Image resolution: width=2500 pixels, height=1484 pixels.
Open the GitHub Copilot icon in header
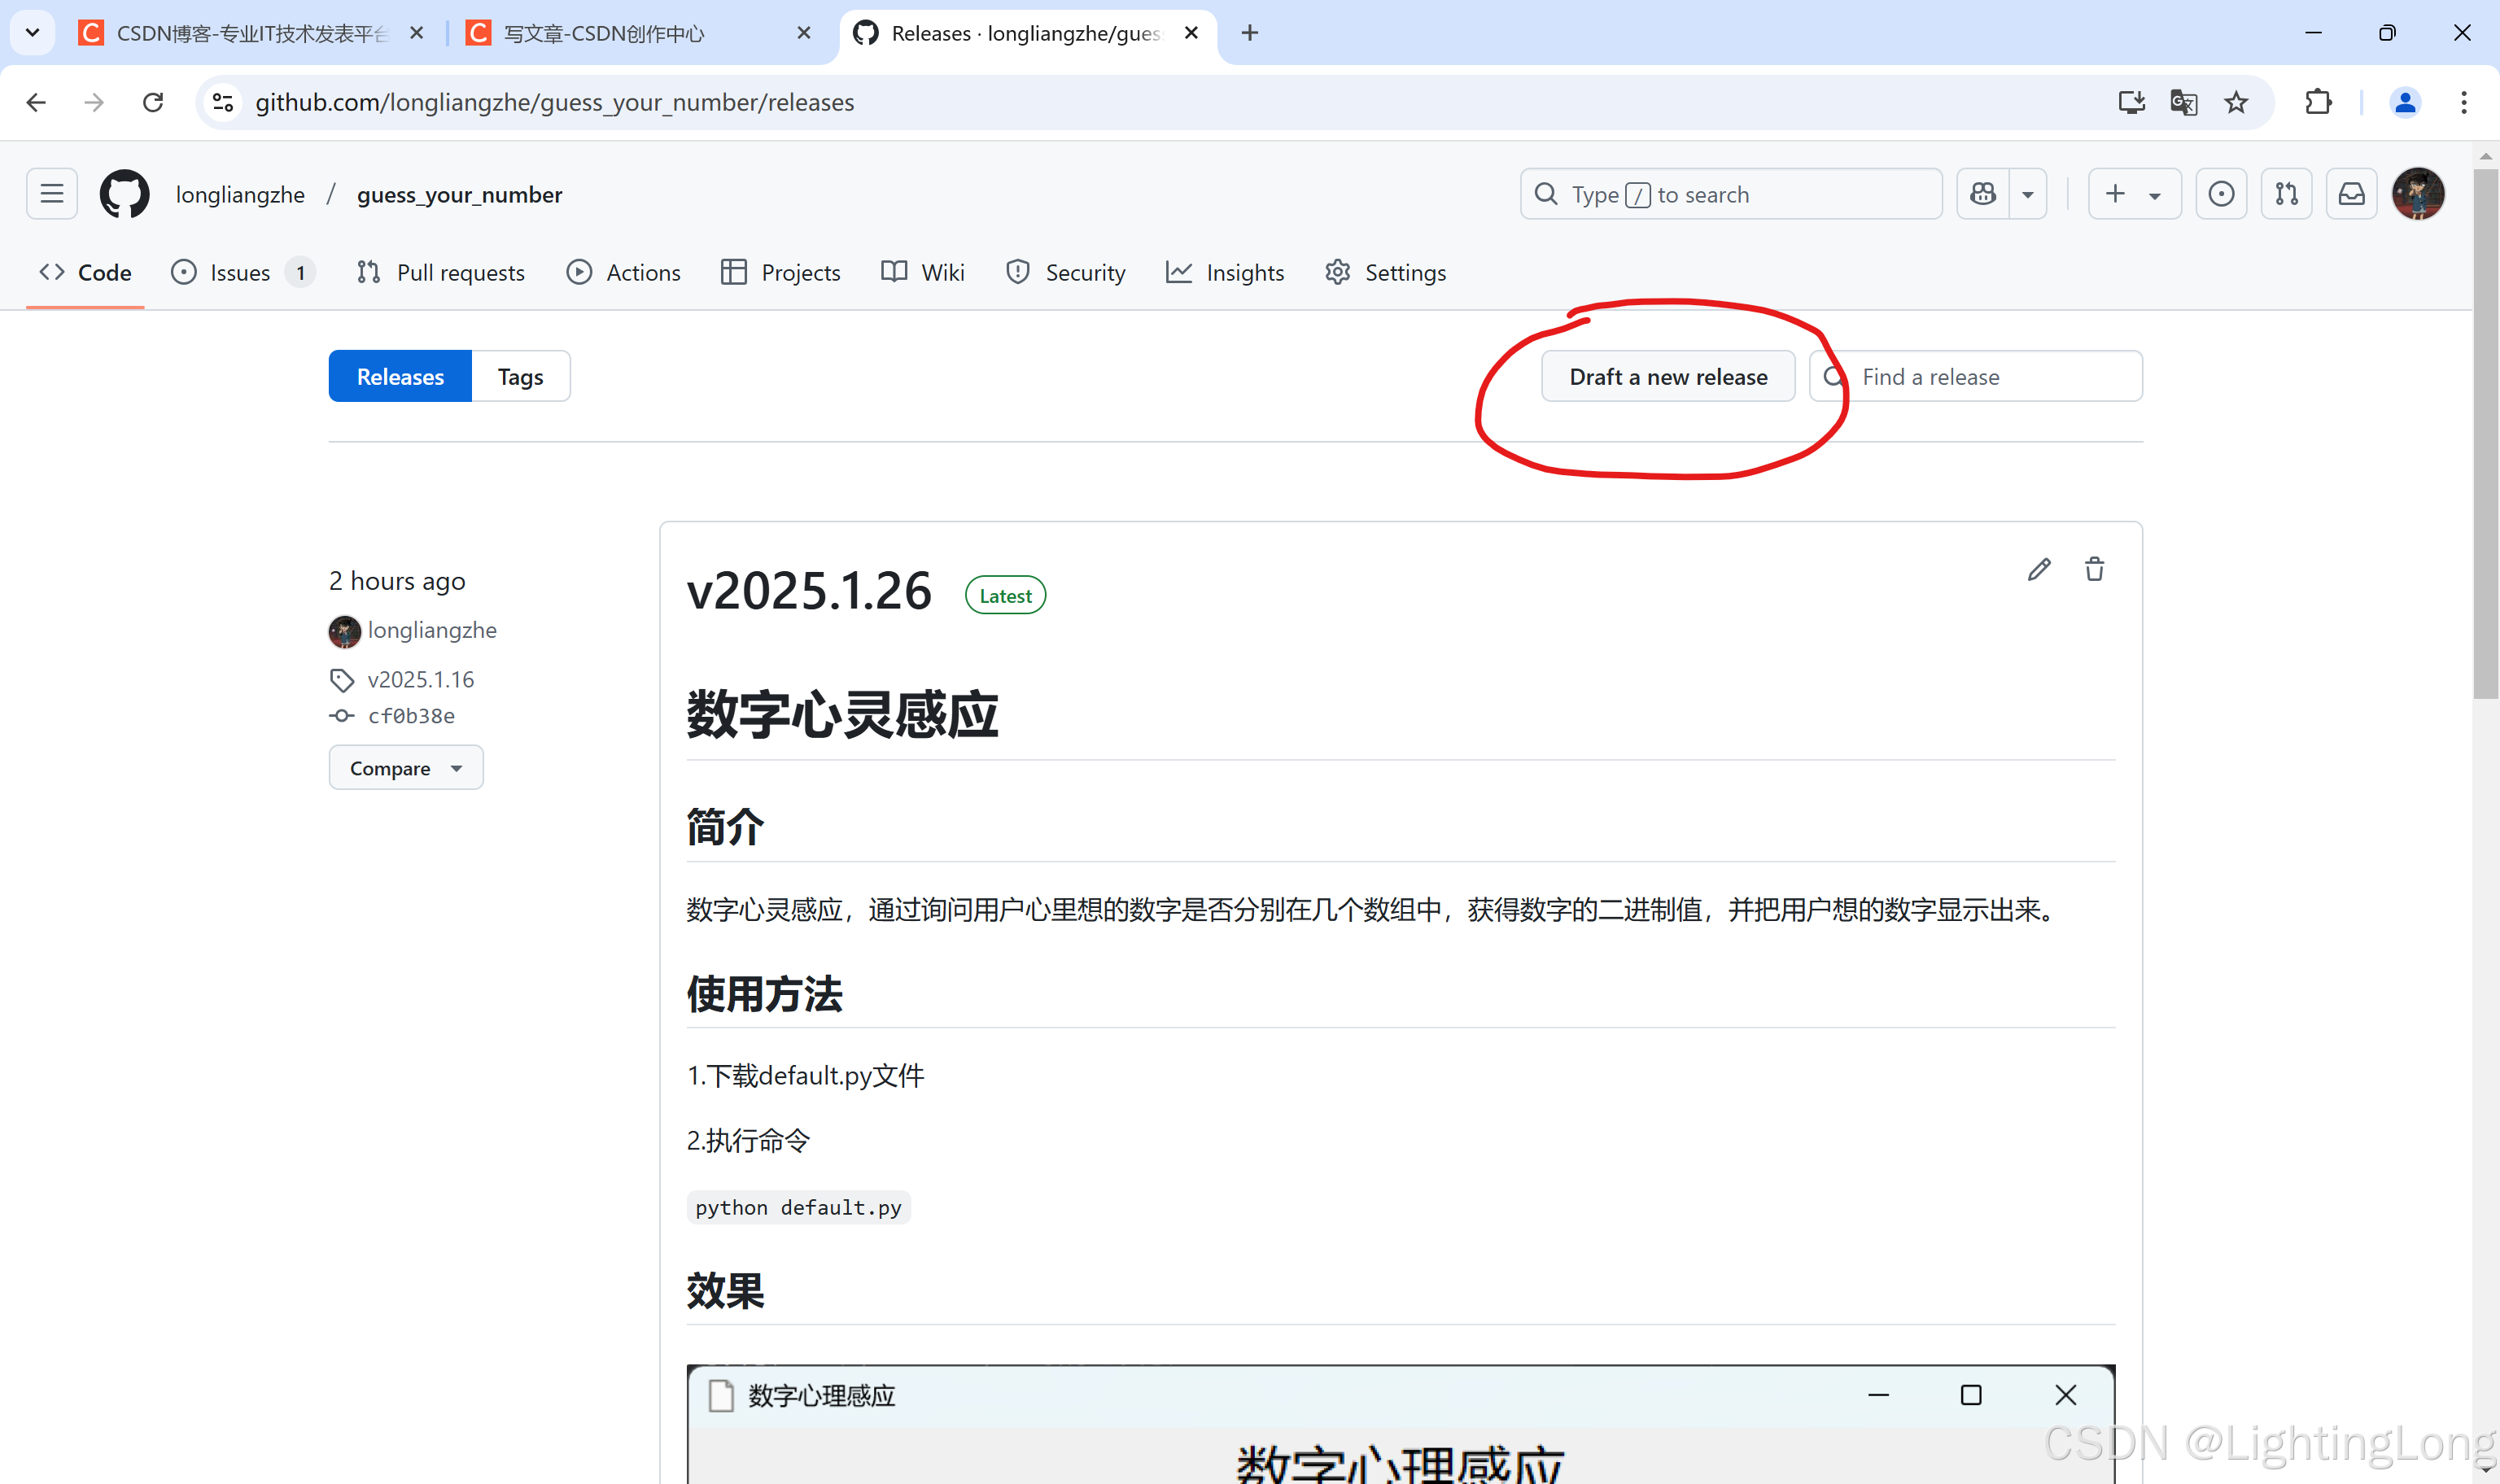1982,194
